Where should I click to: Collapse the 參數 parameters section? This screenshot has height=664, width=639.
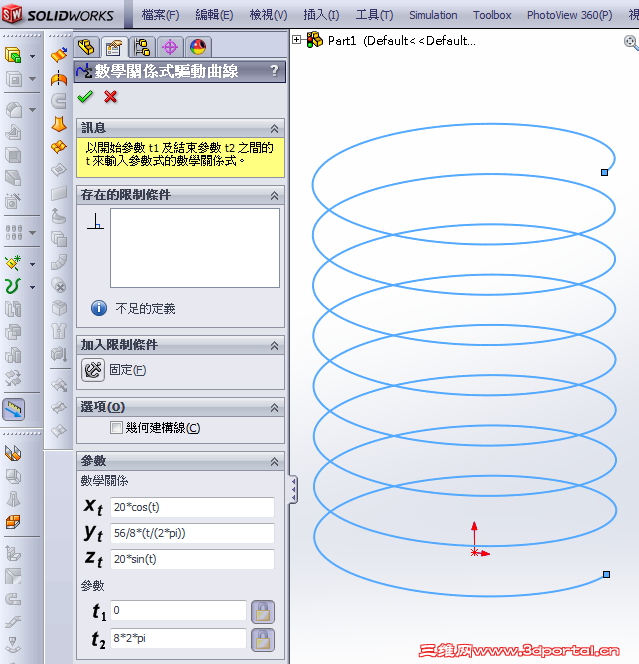(x=274, y=462)
